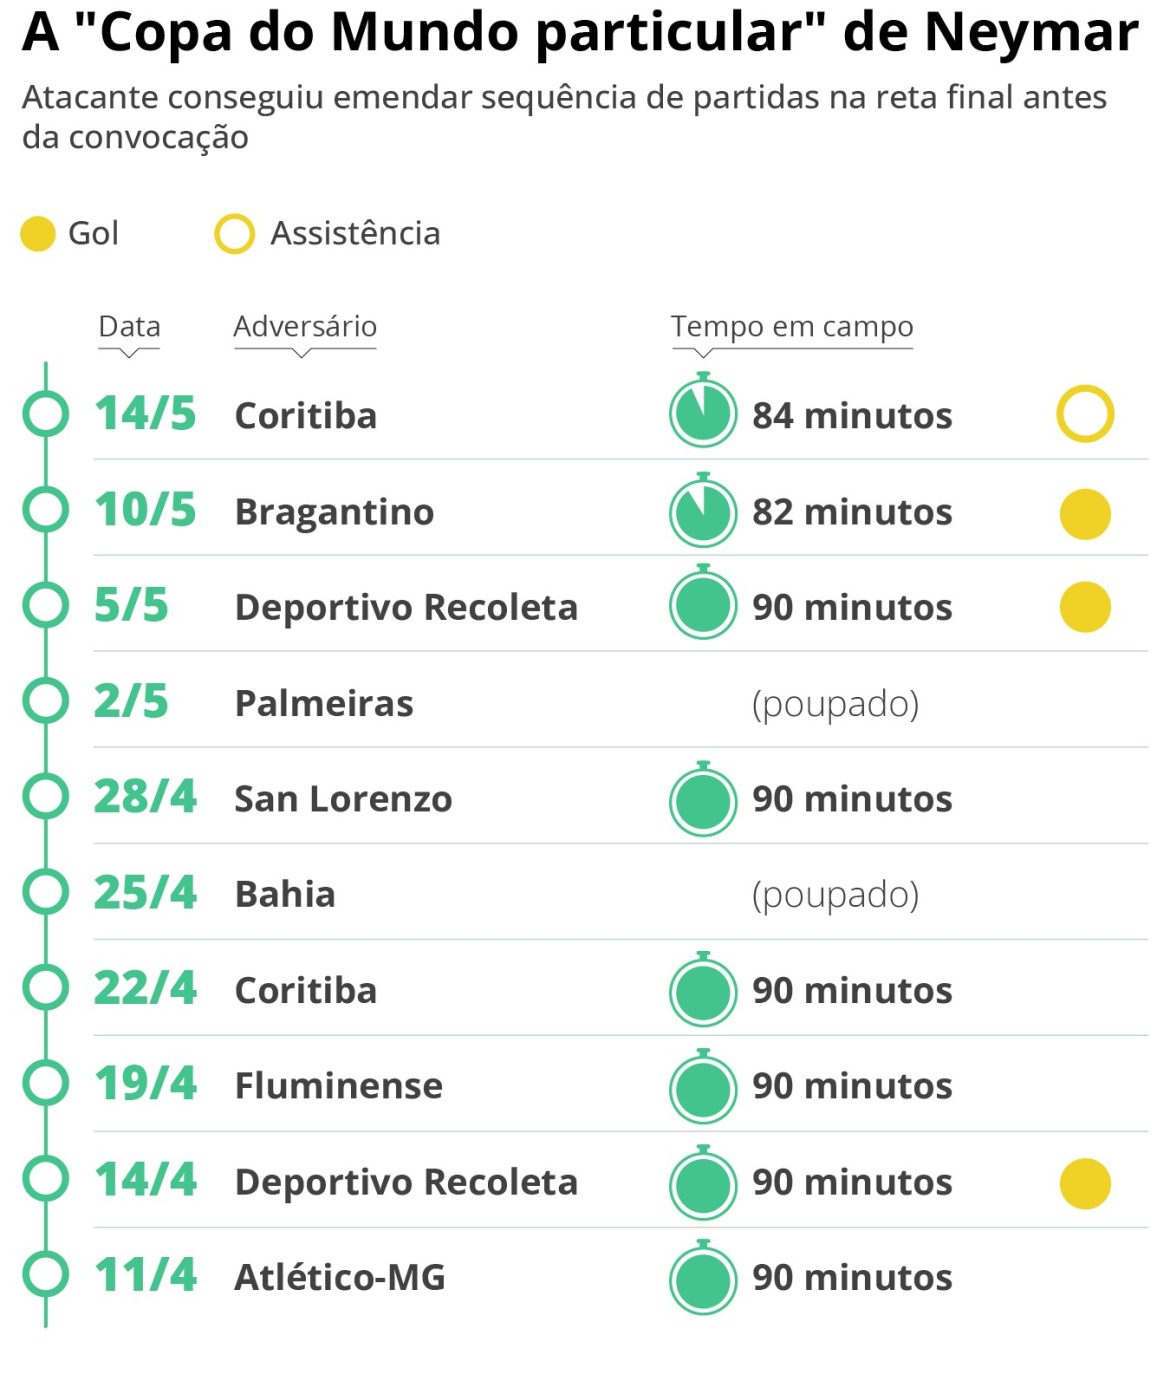Click the timeline circle next to 25/4
This screenshot has height=1381, width=1170.
click(46, 892)
